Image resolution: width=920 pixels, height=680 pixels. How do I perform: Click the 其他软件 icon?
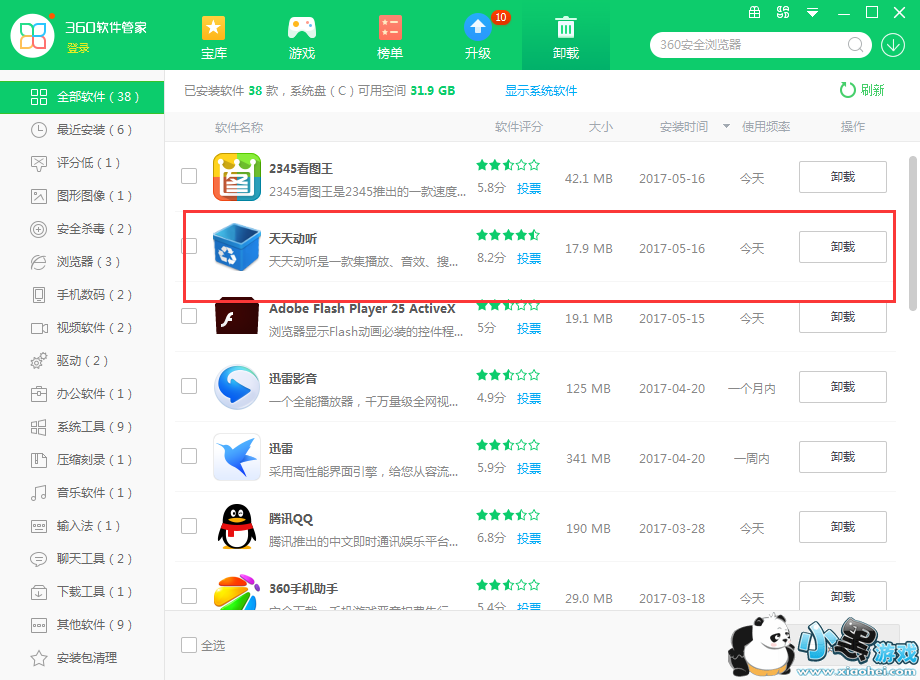coord(39,625)
